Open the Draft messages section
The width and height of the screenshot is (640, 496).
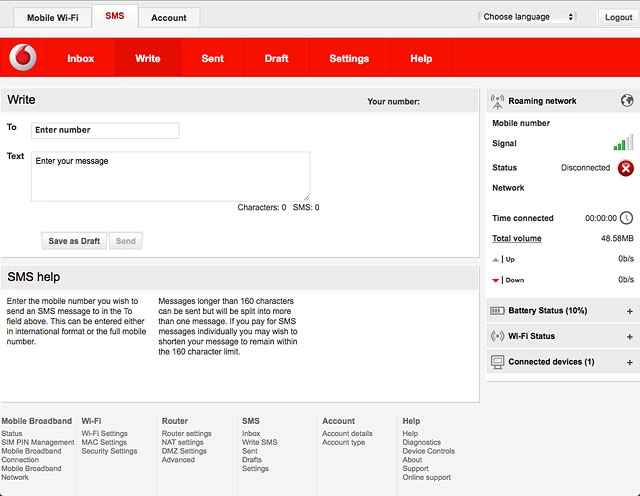point(276,59)
